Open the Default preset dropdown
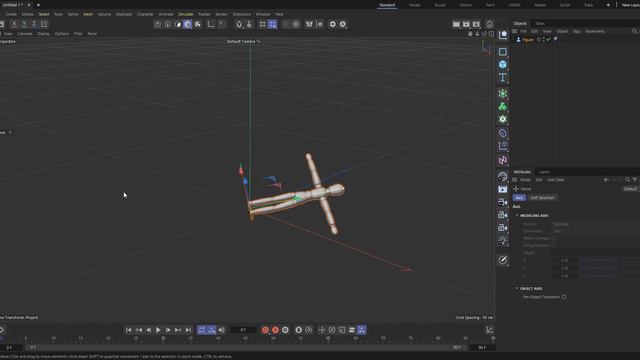Screen dimensions: 640x360 coord(631,189)
